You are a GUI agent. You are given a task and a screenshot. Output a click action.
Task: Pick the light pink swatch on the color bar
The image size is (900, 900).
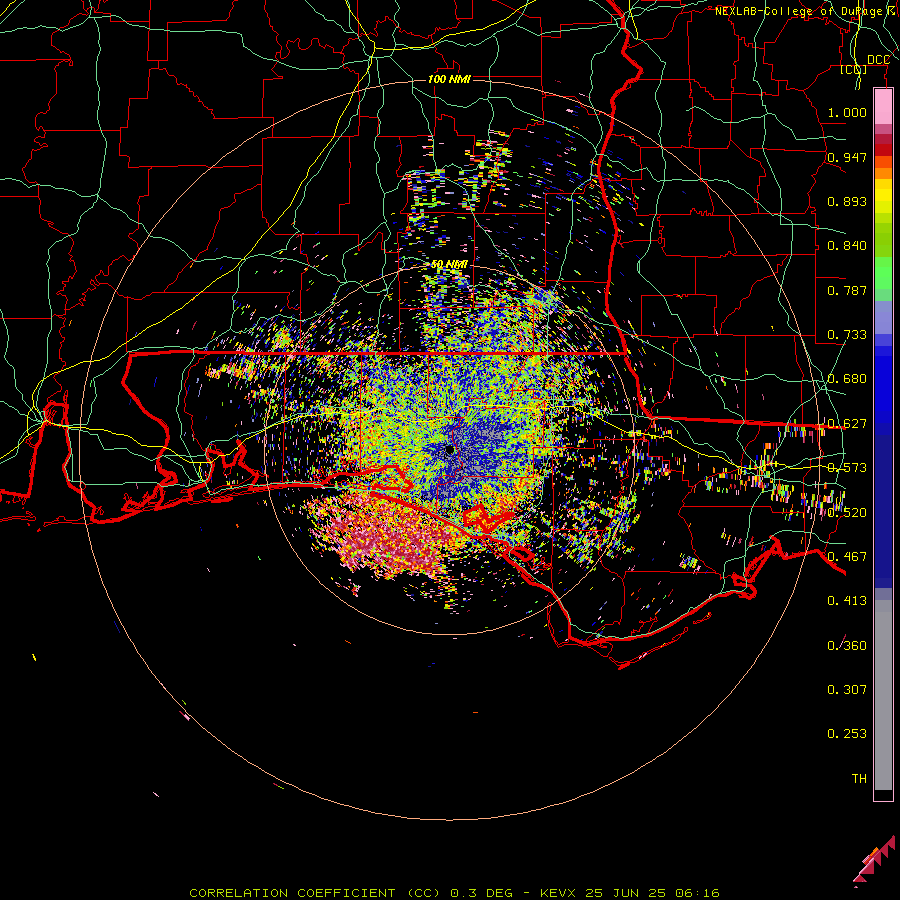(883, 106)
